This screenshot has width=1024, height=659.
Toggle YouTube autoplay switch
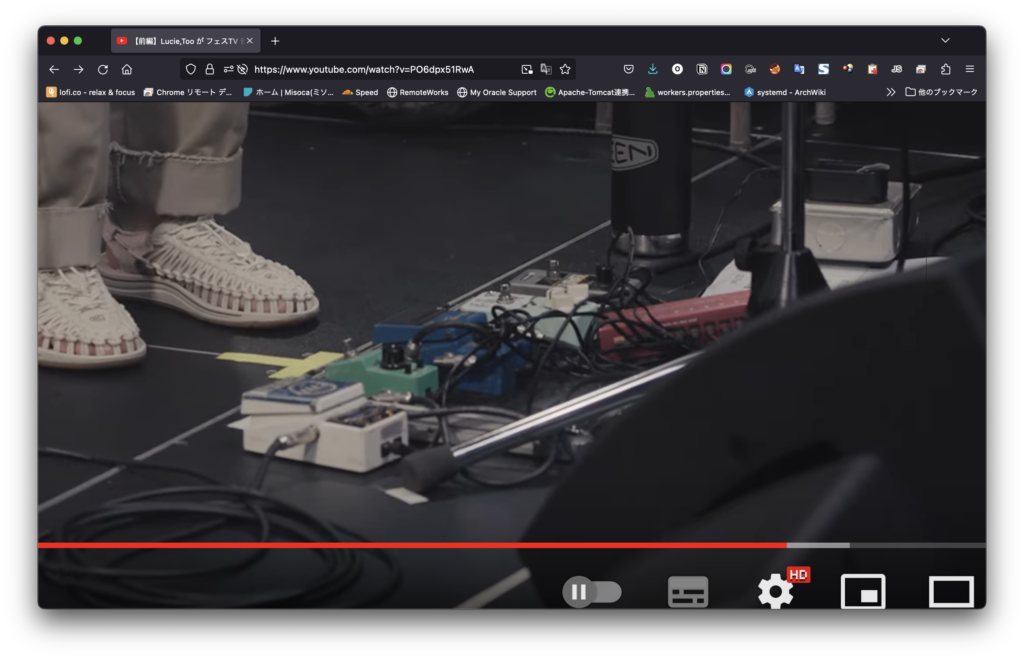pyautogui.click(x=591, y=592)
